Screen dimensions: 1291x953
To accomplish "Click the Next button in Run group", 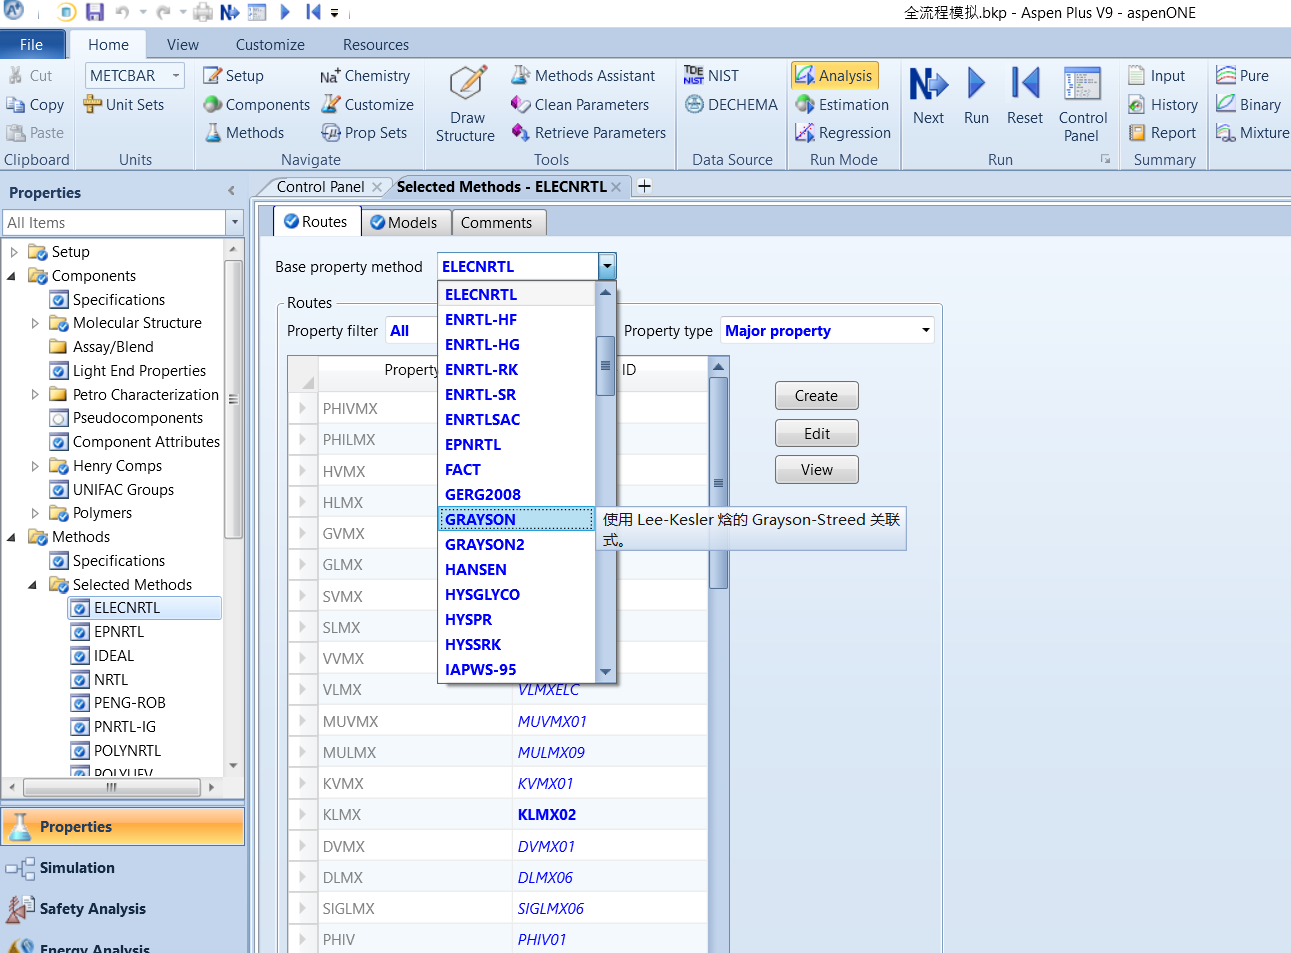I will click(928, 96).
